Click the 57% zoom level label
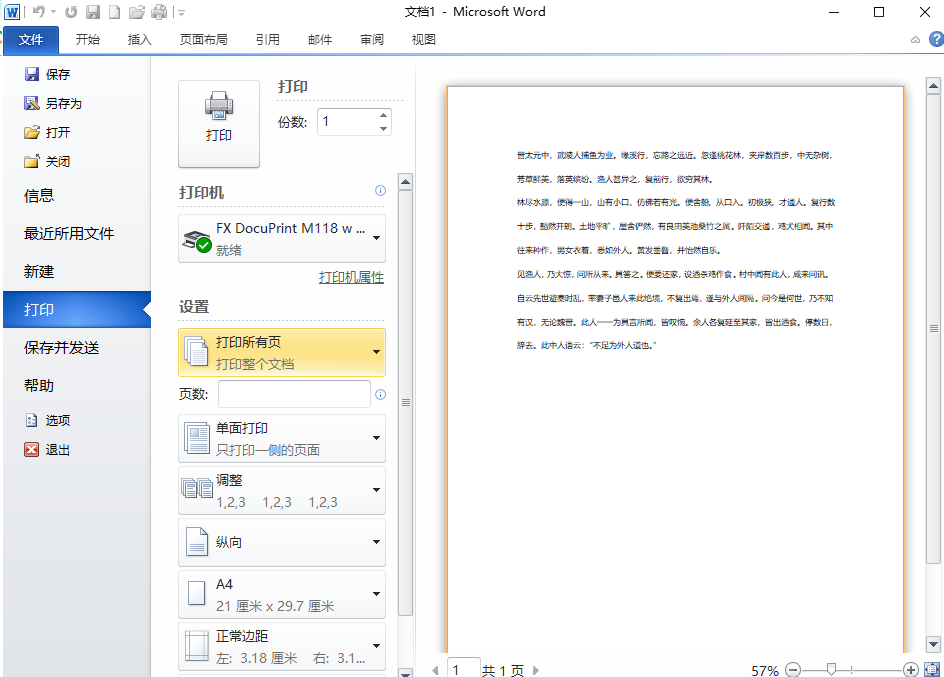 (x=765, y=670)
